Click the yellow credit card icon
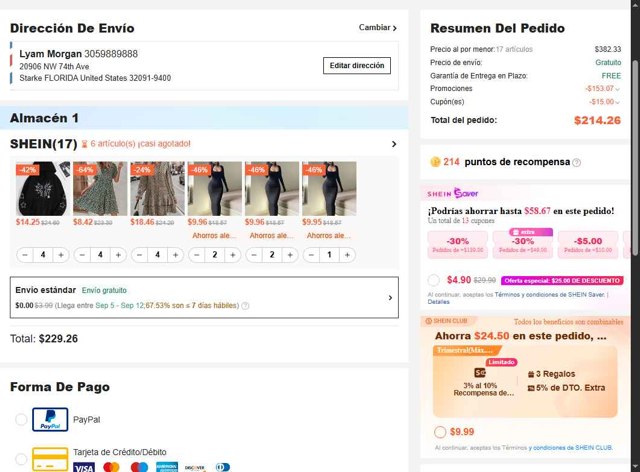The width and height of the screenshot is (640, 472). point(50,459)
